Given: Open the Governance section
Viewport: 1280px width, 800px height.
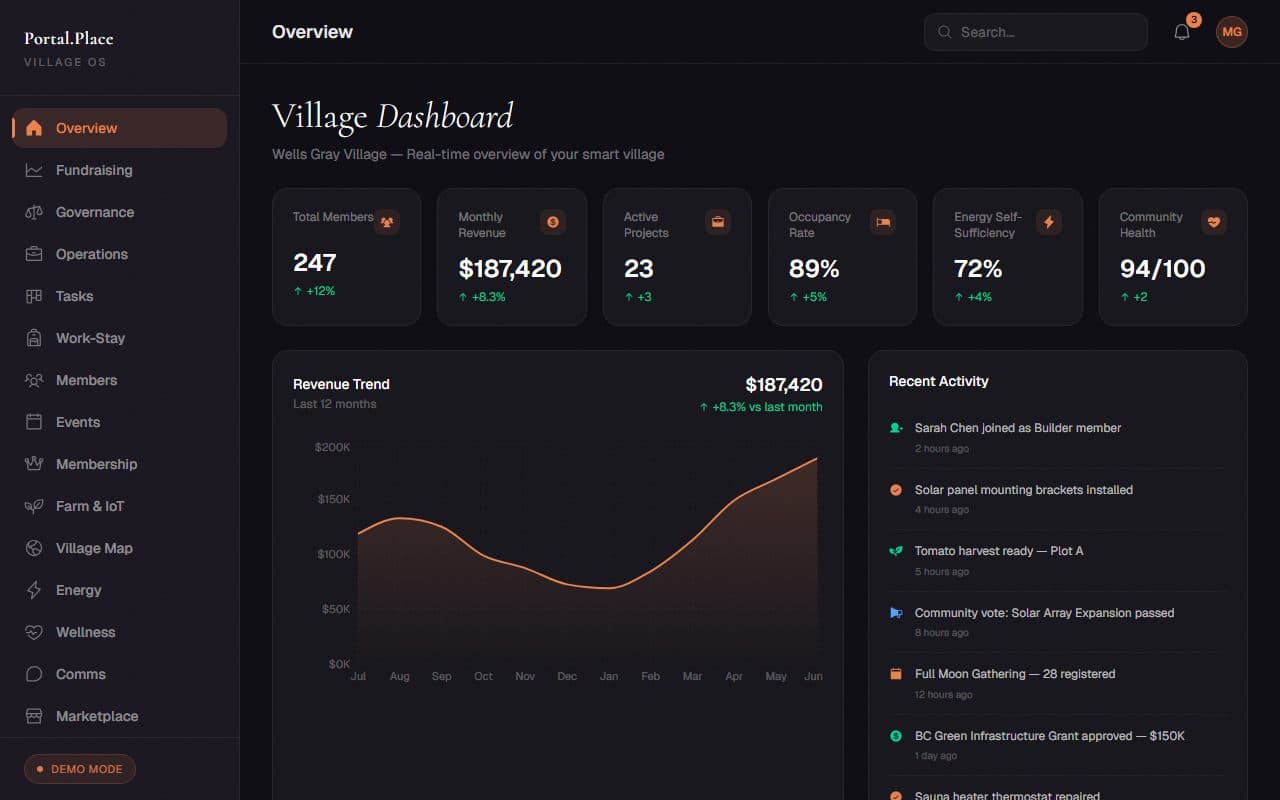Looking at the screenshot, I should pyautogui.click(x=95, y=212).
